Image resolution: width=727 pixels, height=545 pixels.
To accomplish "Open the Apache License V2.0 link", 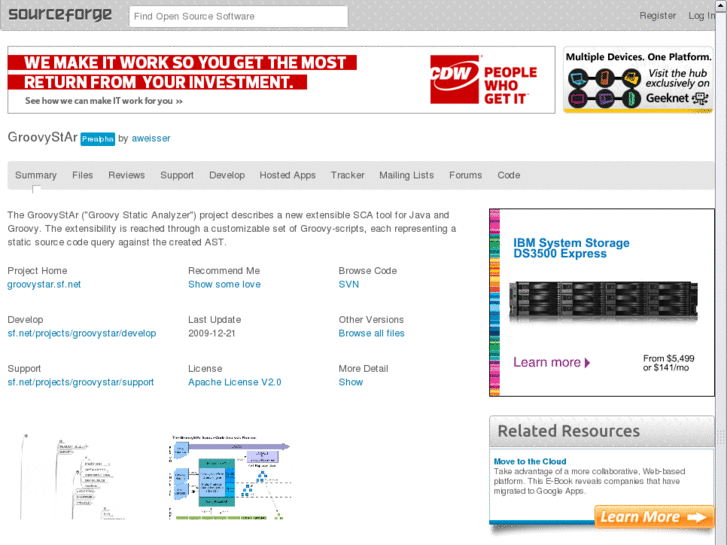I will tap(235, 382).
